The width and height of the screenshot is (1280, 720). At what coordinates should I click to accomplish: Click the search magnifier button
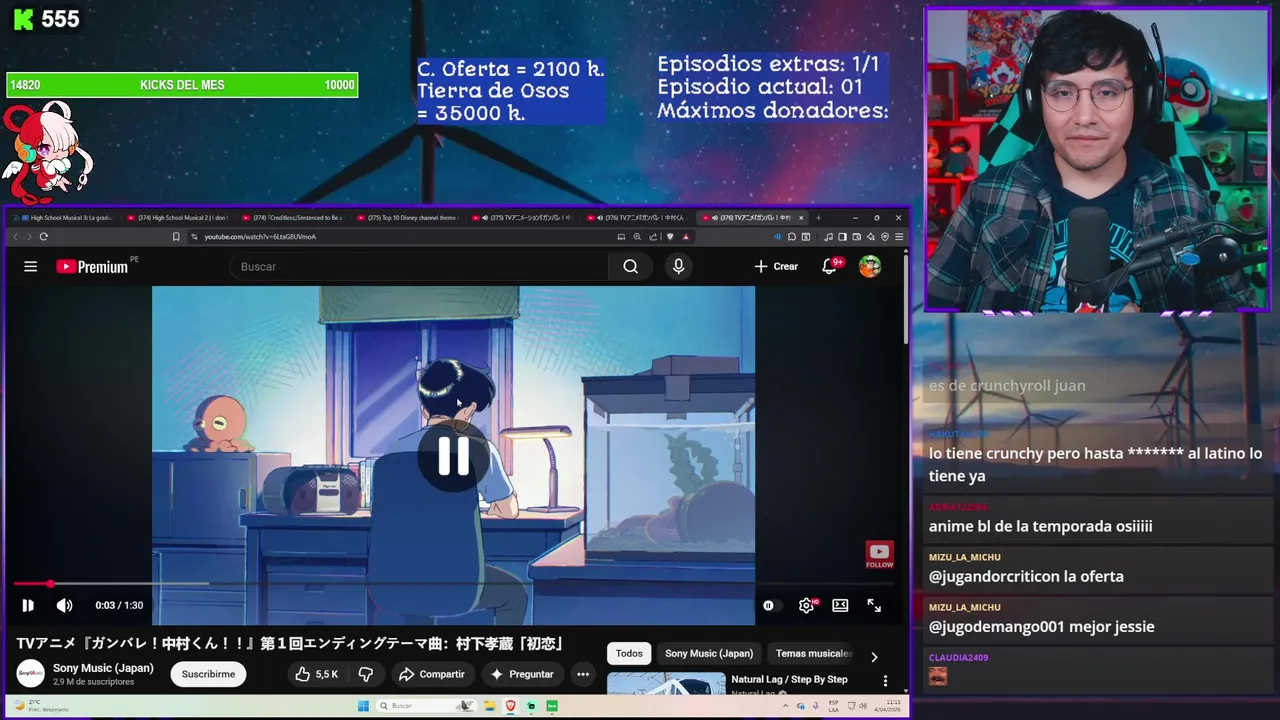[630, 267]
